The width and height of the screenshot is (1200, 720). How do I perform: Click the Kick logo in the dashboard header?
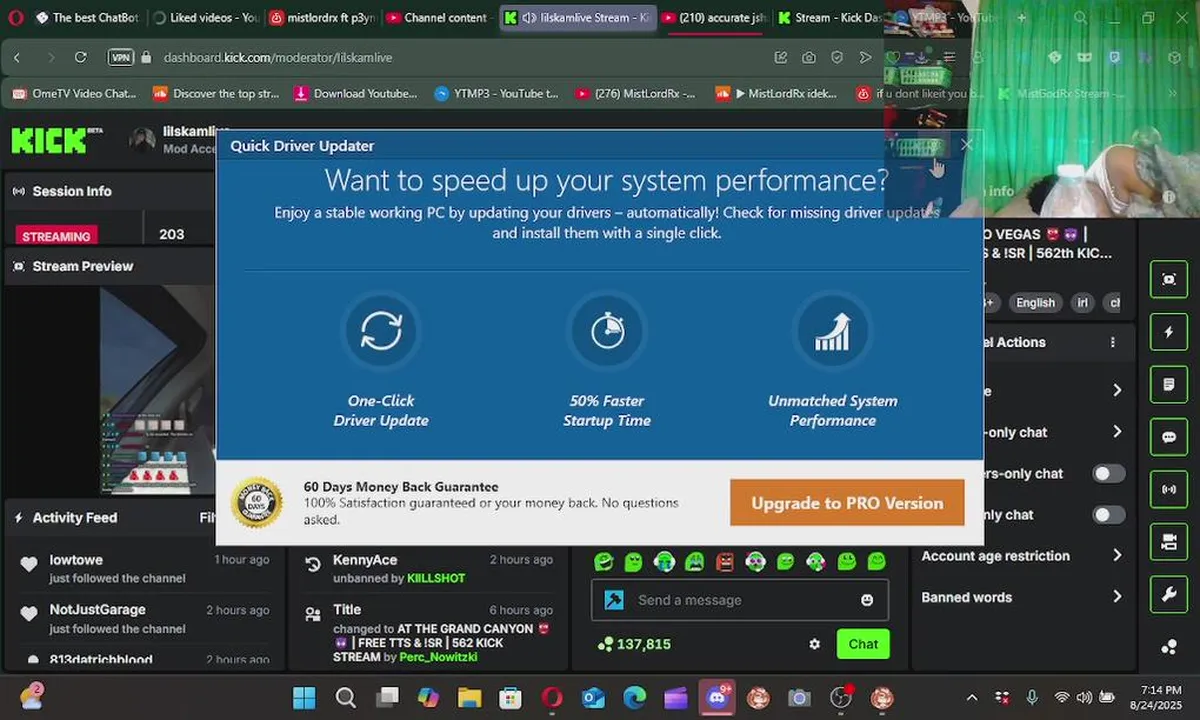49,141
